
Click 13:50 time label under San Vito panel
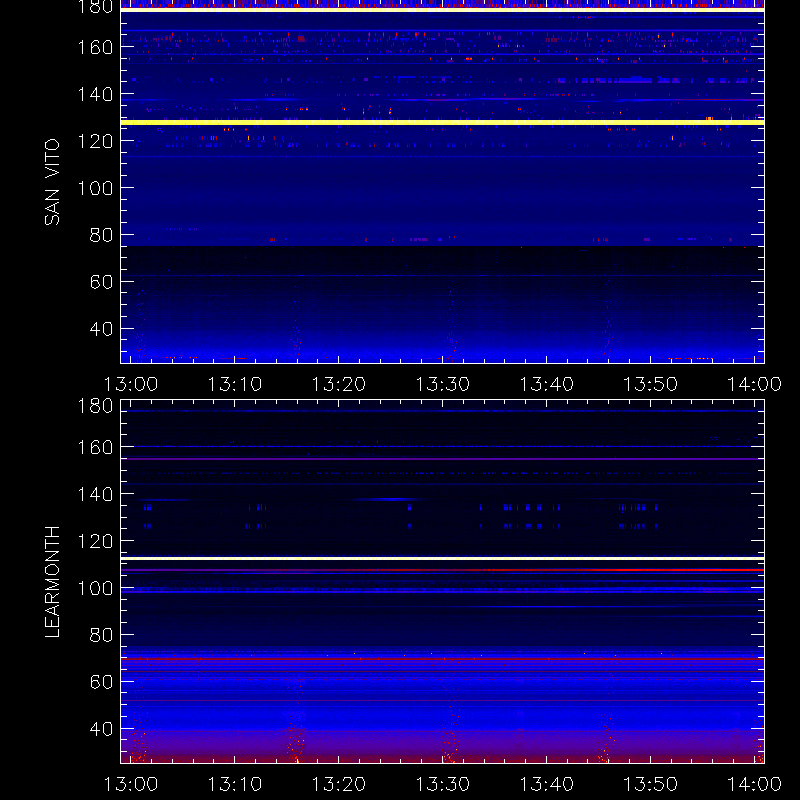click(x=651, y=384)
